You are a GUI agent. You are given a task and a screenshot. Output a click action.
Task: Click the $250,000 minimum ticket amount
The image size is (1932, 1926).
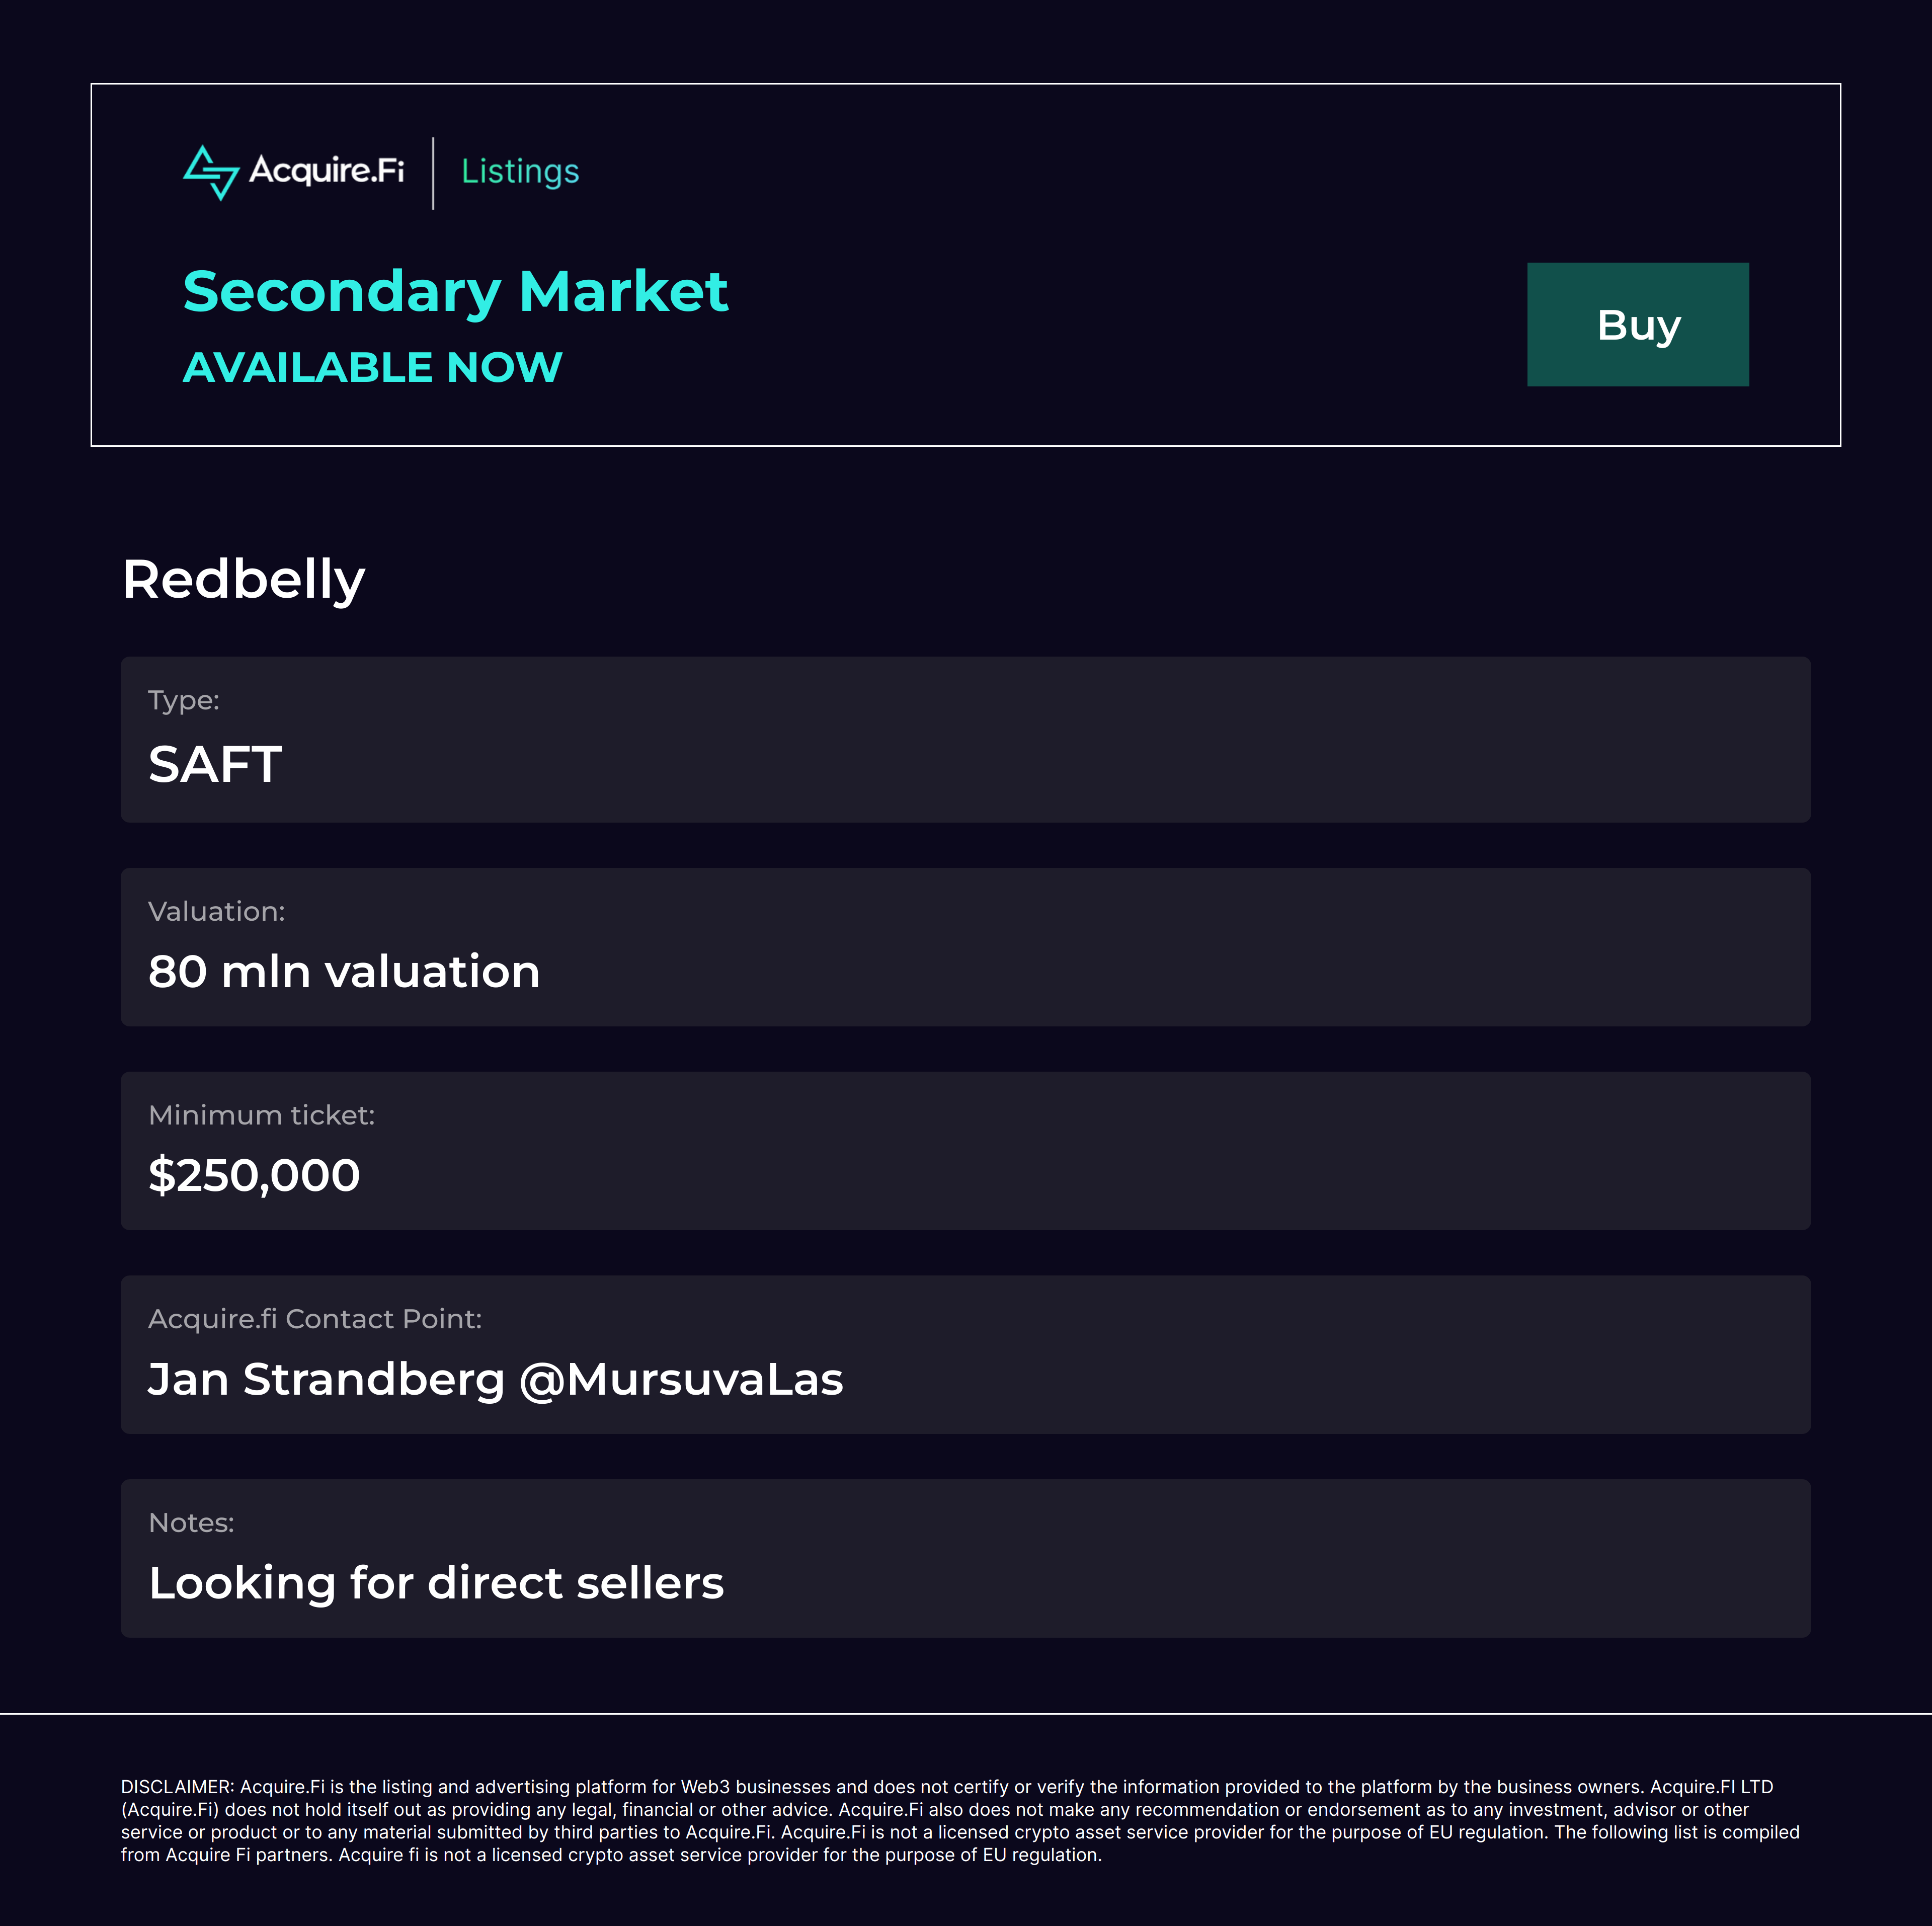(254, 1175)
